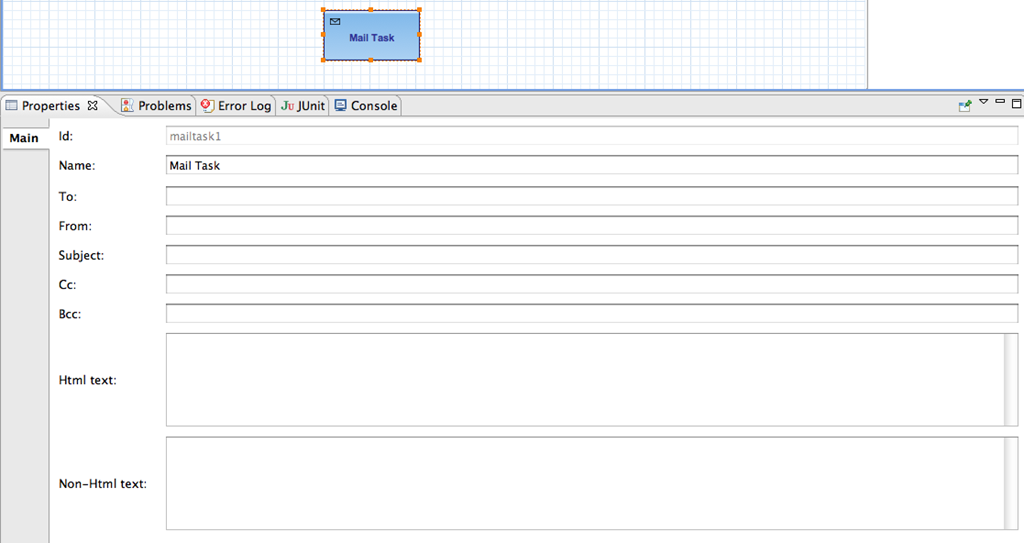Focus the Bcc input field
The image size is (1024, 543).
tap(592, 314)
